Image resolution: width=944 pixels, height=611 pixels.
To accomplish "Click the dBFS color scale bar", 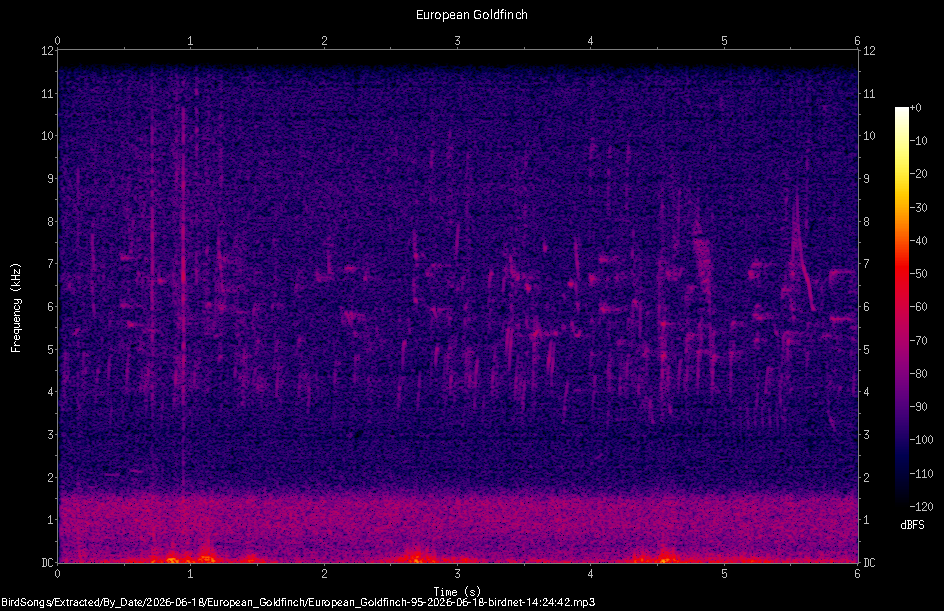I will pyautogui.click(x=901, y=307).
